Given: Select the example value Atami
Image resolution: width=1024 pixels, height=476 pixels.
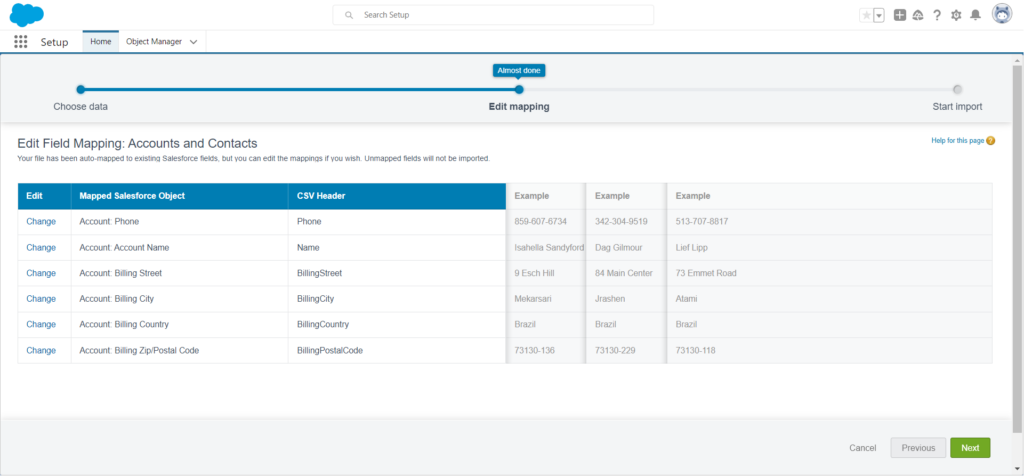Looking at the screenshot, I should tap(687, 298).
